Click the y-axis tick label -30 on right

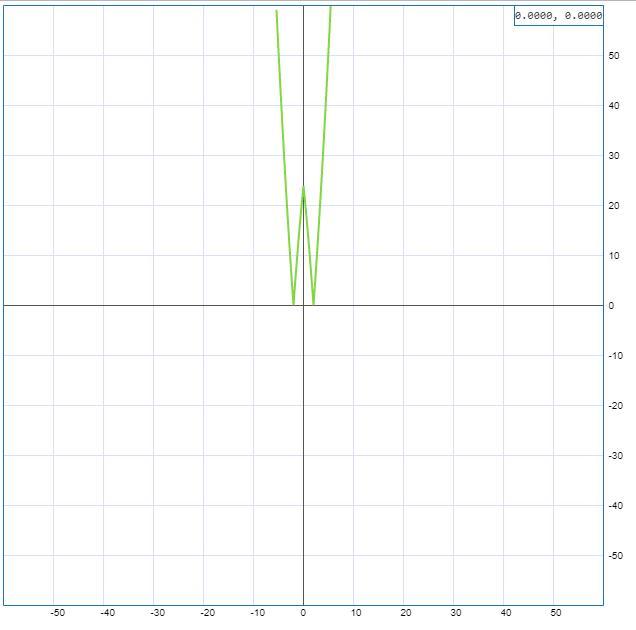pyautogui.click(x=615, y=456)
